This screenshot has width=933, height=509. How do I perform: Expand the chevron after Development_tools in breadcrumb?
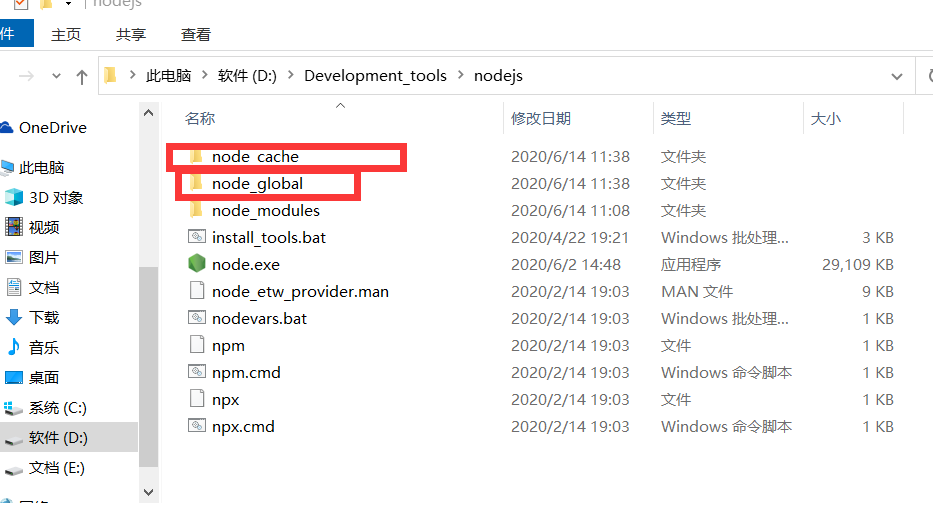click(461, 75)
